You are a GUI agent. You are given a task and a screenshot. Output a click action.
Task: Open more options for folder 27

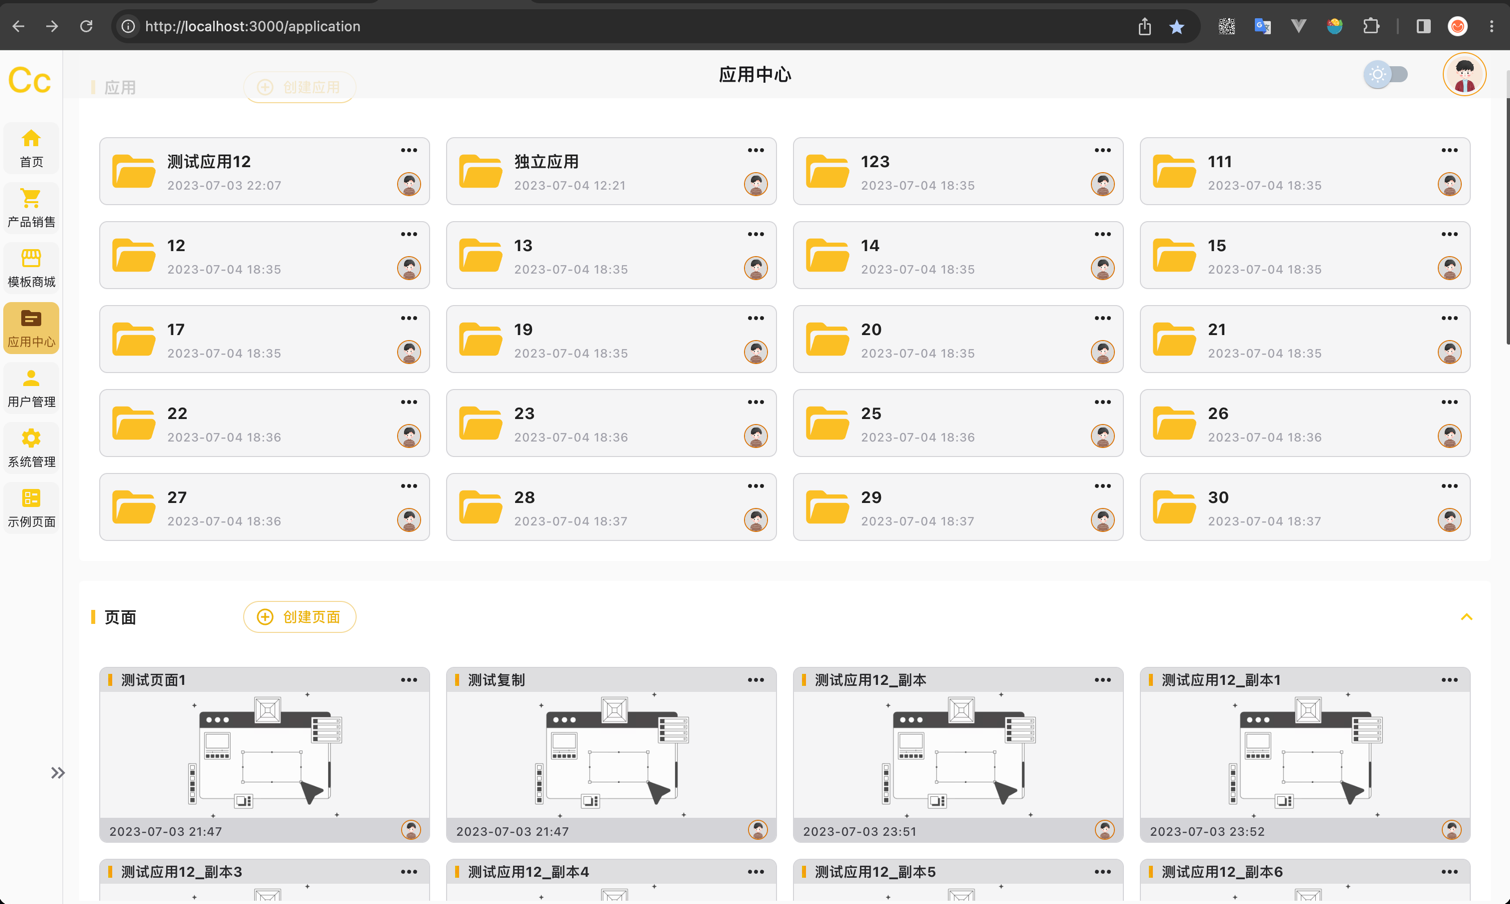click(x=409, y=486)
